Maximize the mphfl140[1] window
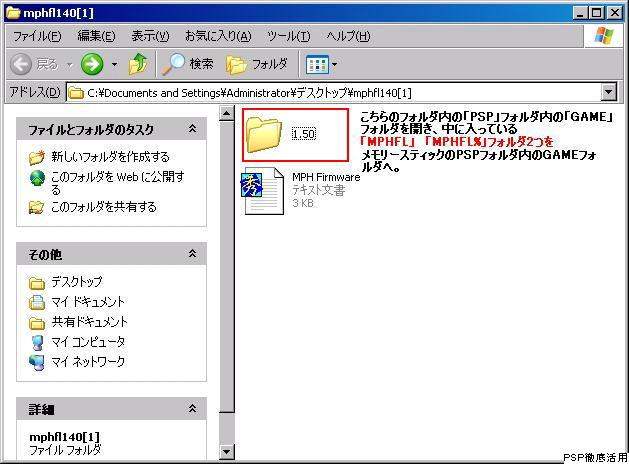The width and height of the screenshot is (629, 464). click(597, 13)
